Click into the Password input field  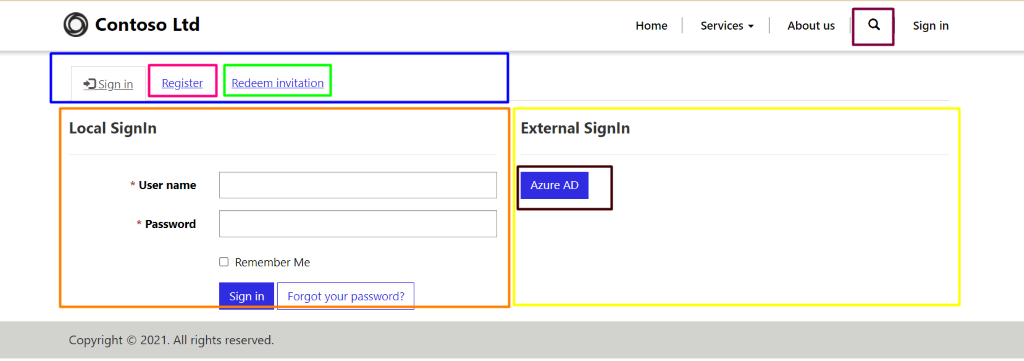coord(358,224)
